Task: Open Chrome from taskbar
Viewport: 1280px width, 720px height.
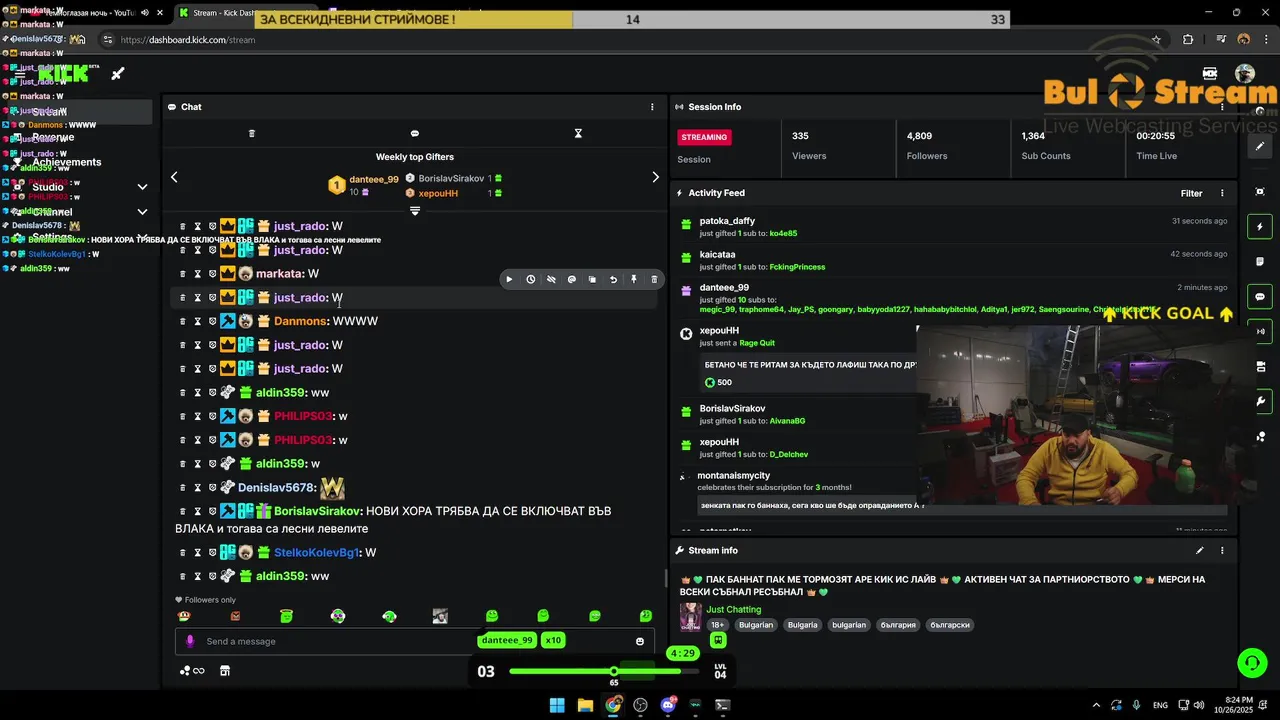Action: [613, 705]
